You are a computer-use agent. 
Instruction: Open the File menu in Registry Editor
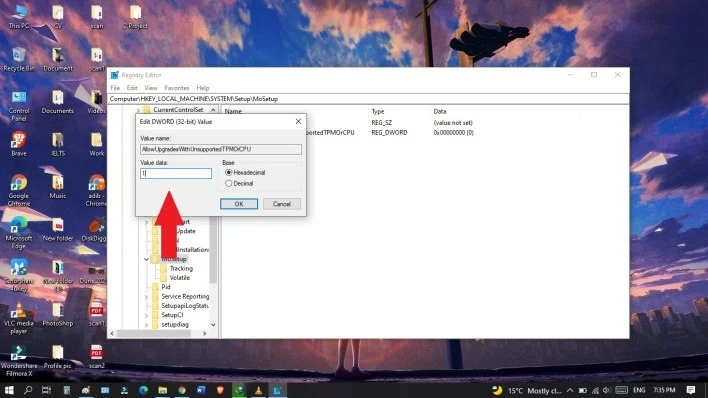point(115,88)
